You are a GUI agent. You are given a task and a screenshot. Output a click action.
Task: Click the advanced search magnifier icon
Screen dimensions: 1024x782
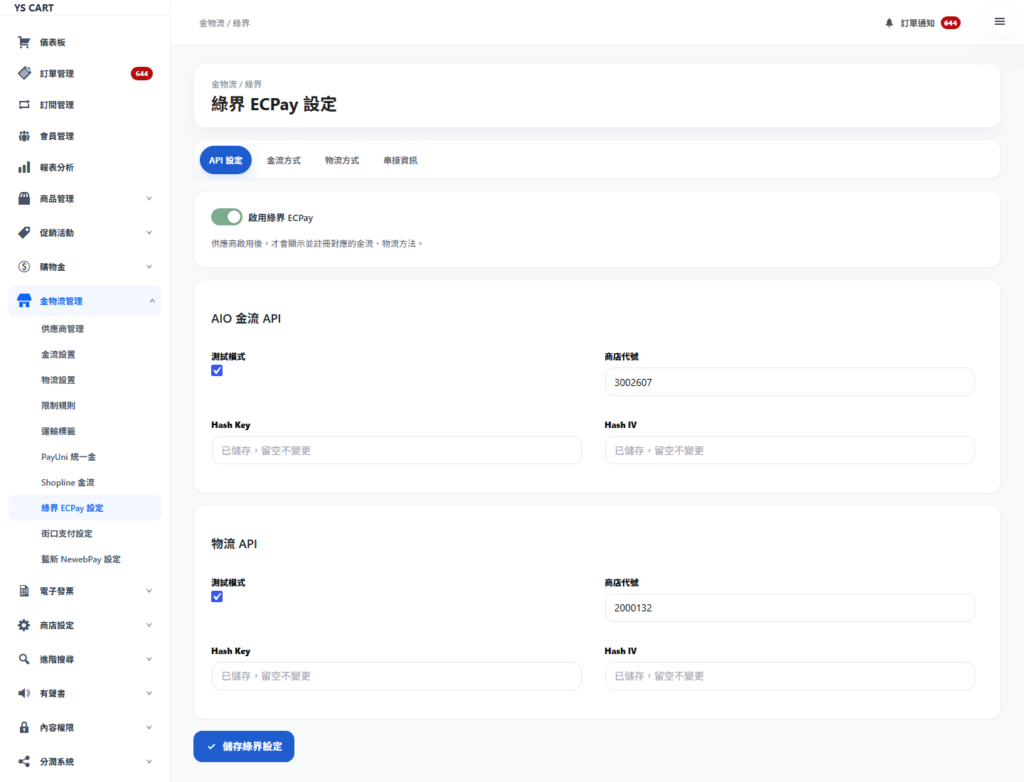click(x=24, y=659)
